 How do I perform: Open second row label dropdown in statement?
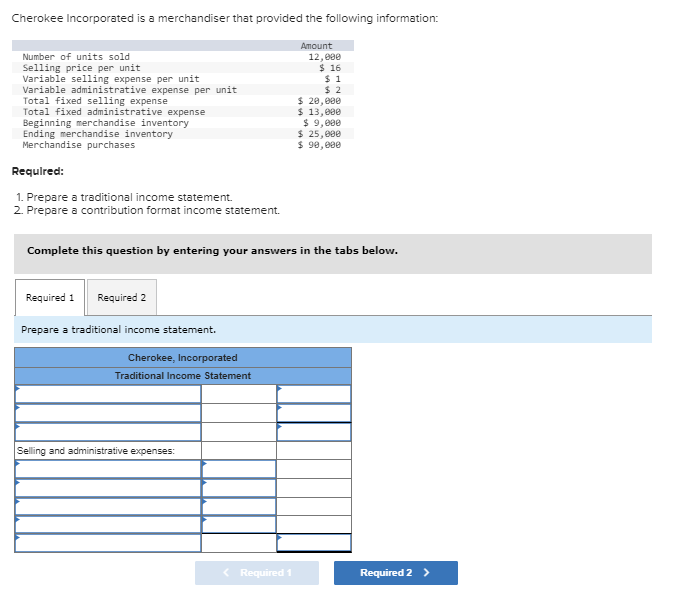coord(108,413)
